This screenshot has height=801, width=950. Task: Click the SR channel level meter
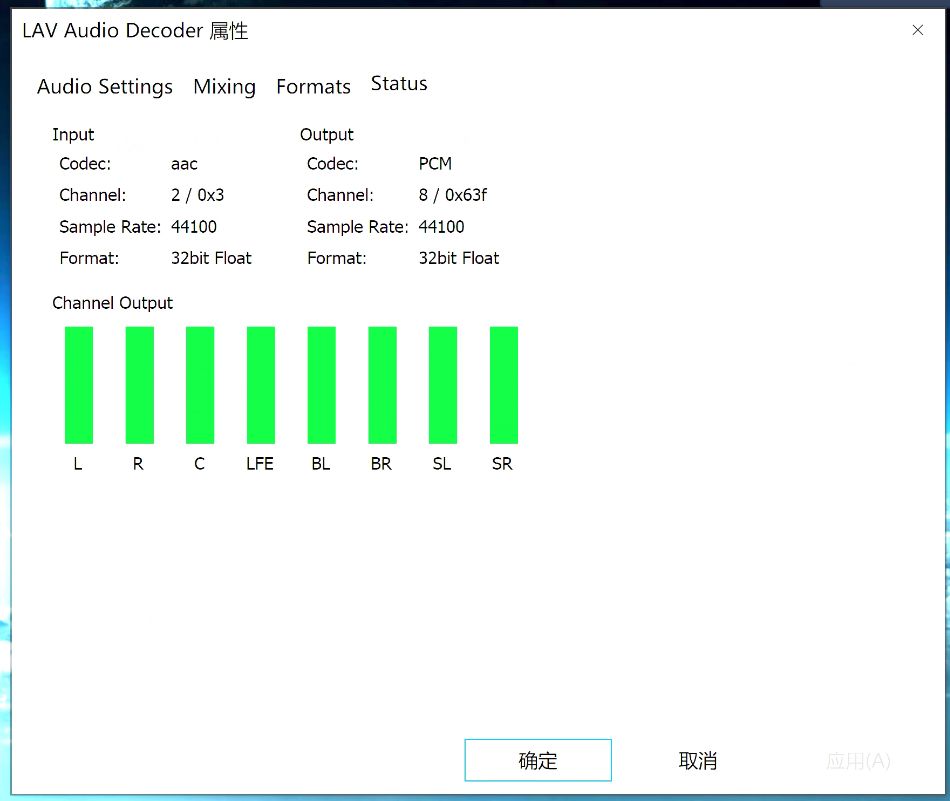click(x=503, y=385)
